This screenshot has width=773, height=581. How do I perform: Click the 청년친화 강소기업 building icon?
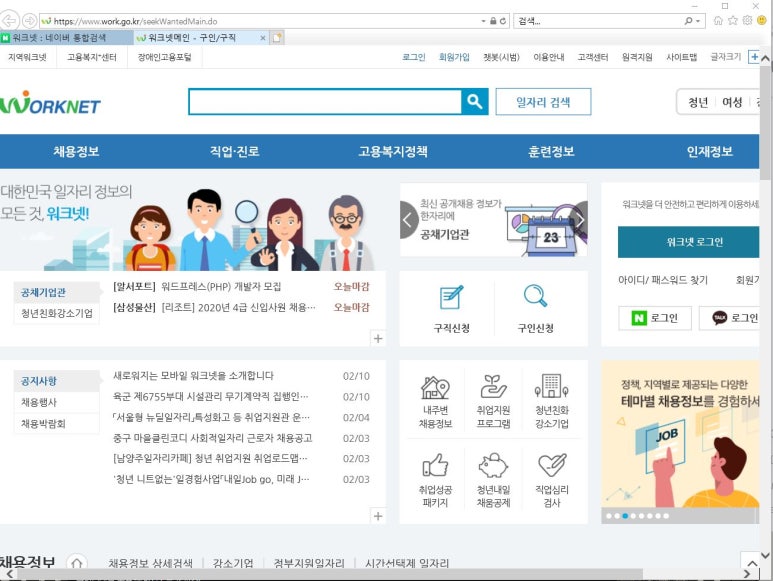tap(552, 386)
